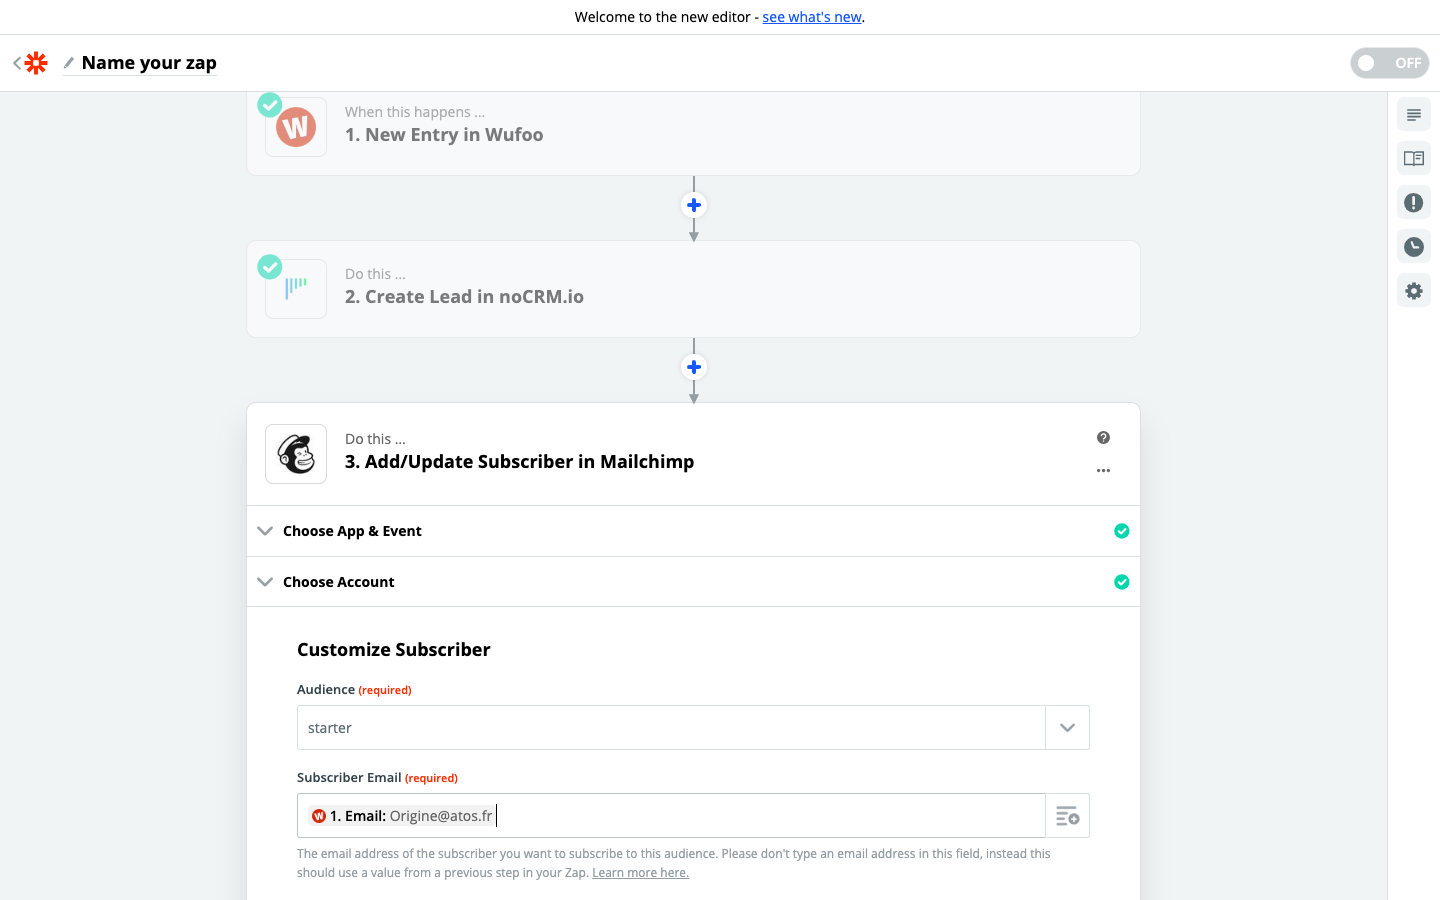Add a step between Wufoo and noCRM.io
Viewport: 1440px width, 900px height.
[694, 205]
